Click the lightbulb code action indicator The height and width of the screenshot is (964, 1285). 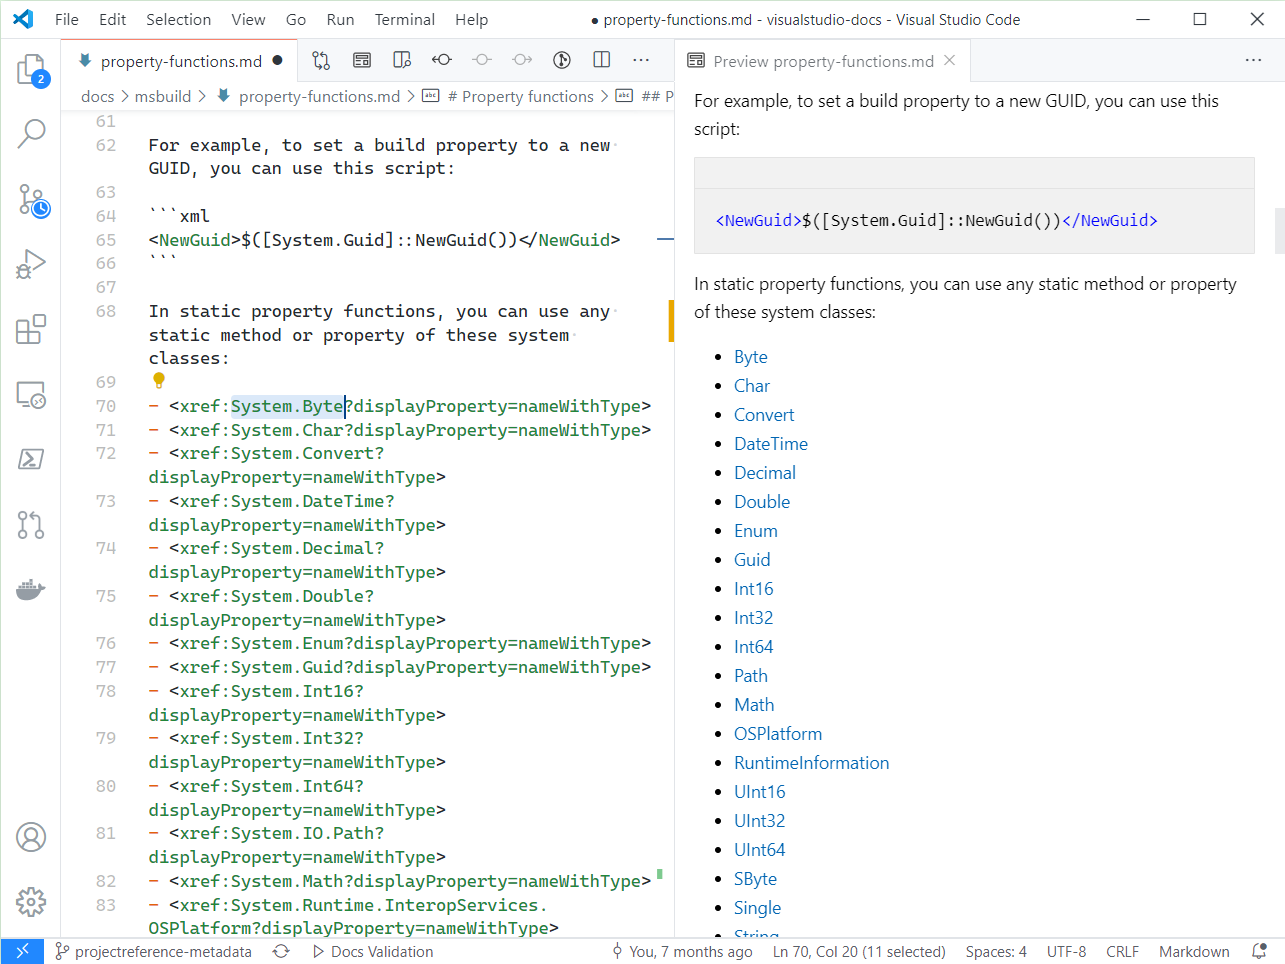coord(158,380)
